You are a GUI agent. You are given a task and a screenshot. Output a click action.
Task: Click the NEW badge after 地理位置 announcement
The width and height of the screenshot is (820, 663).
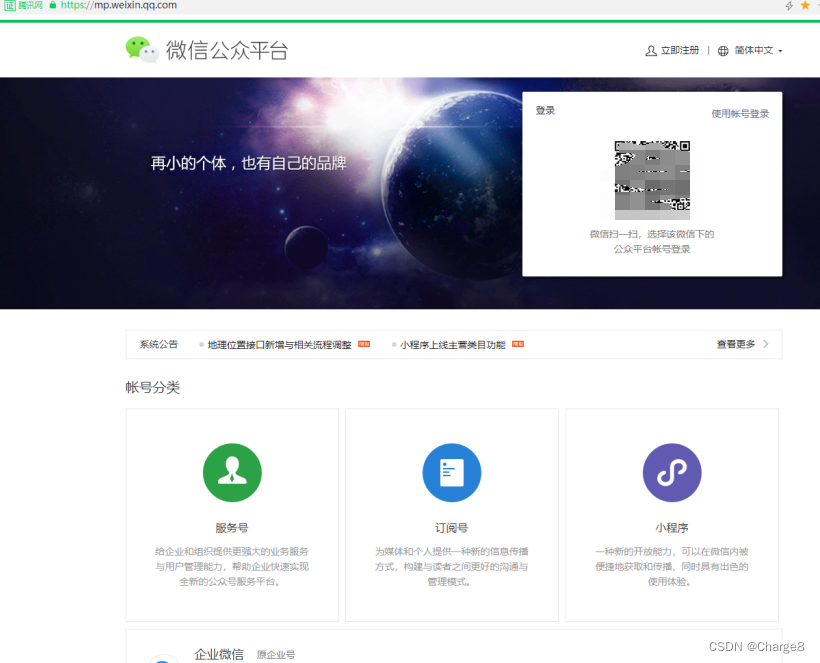coord(364,344)
